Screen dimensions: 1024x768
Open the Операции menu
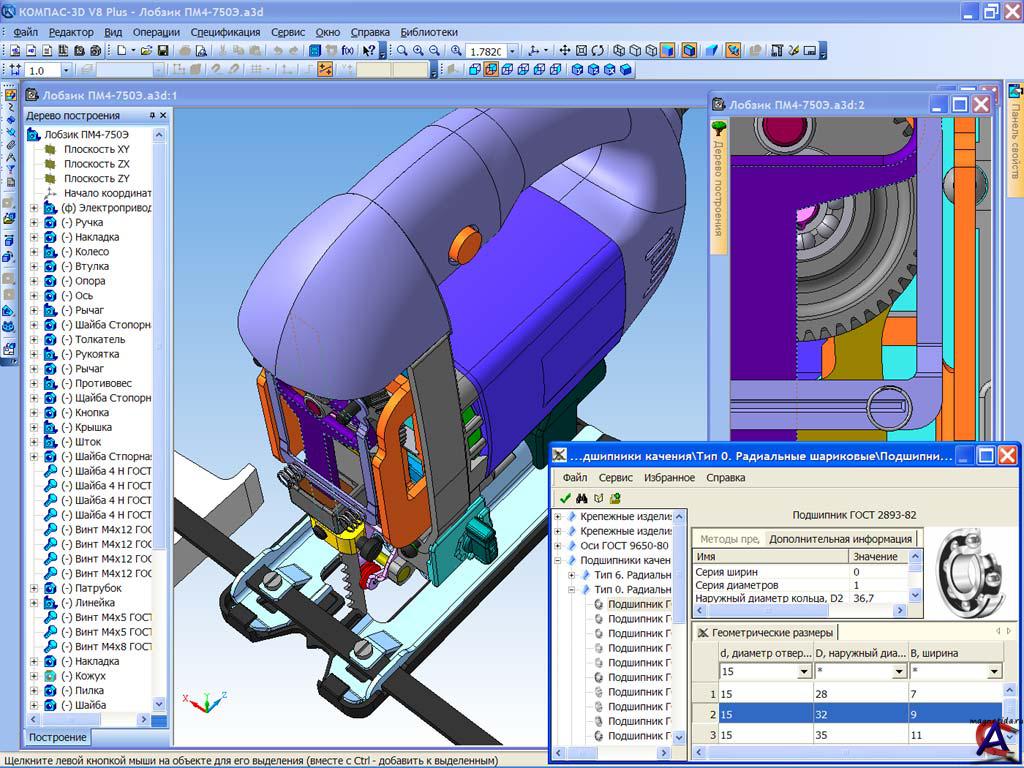(156, 32)
